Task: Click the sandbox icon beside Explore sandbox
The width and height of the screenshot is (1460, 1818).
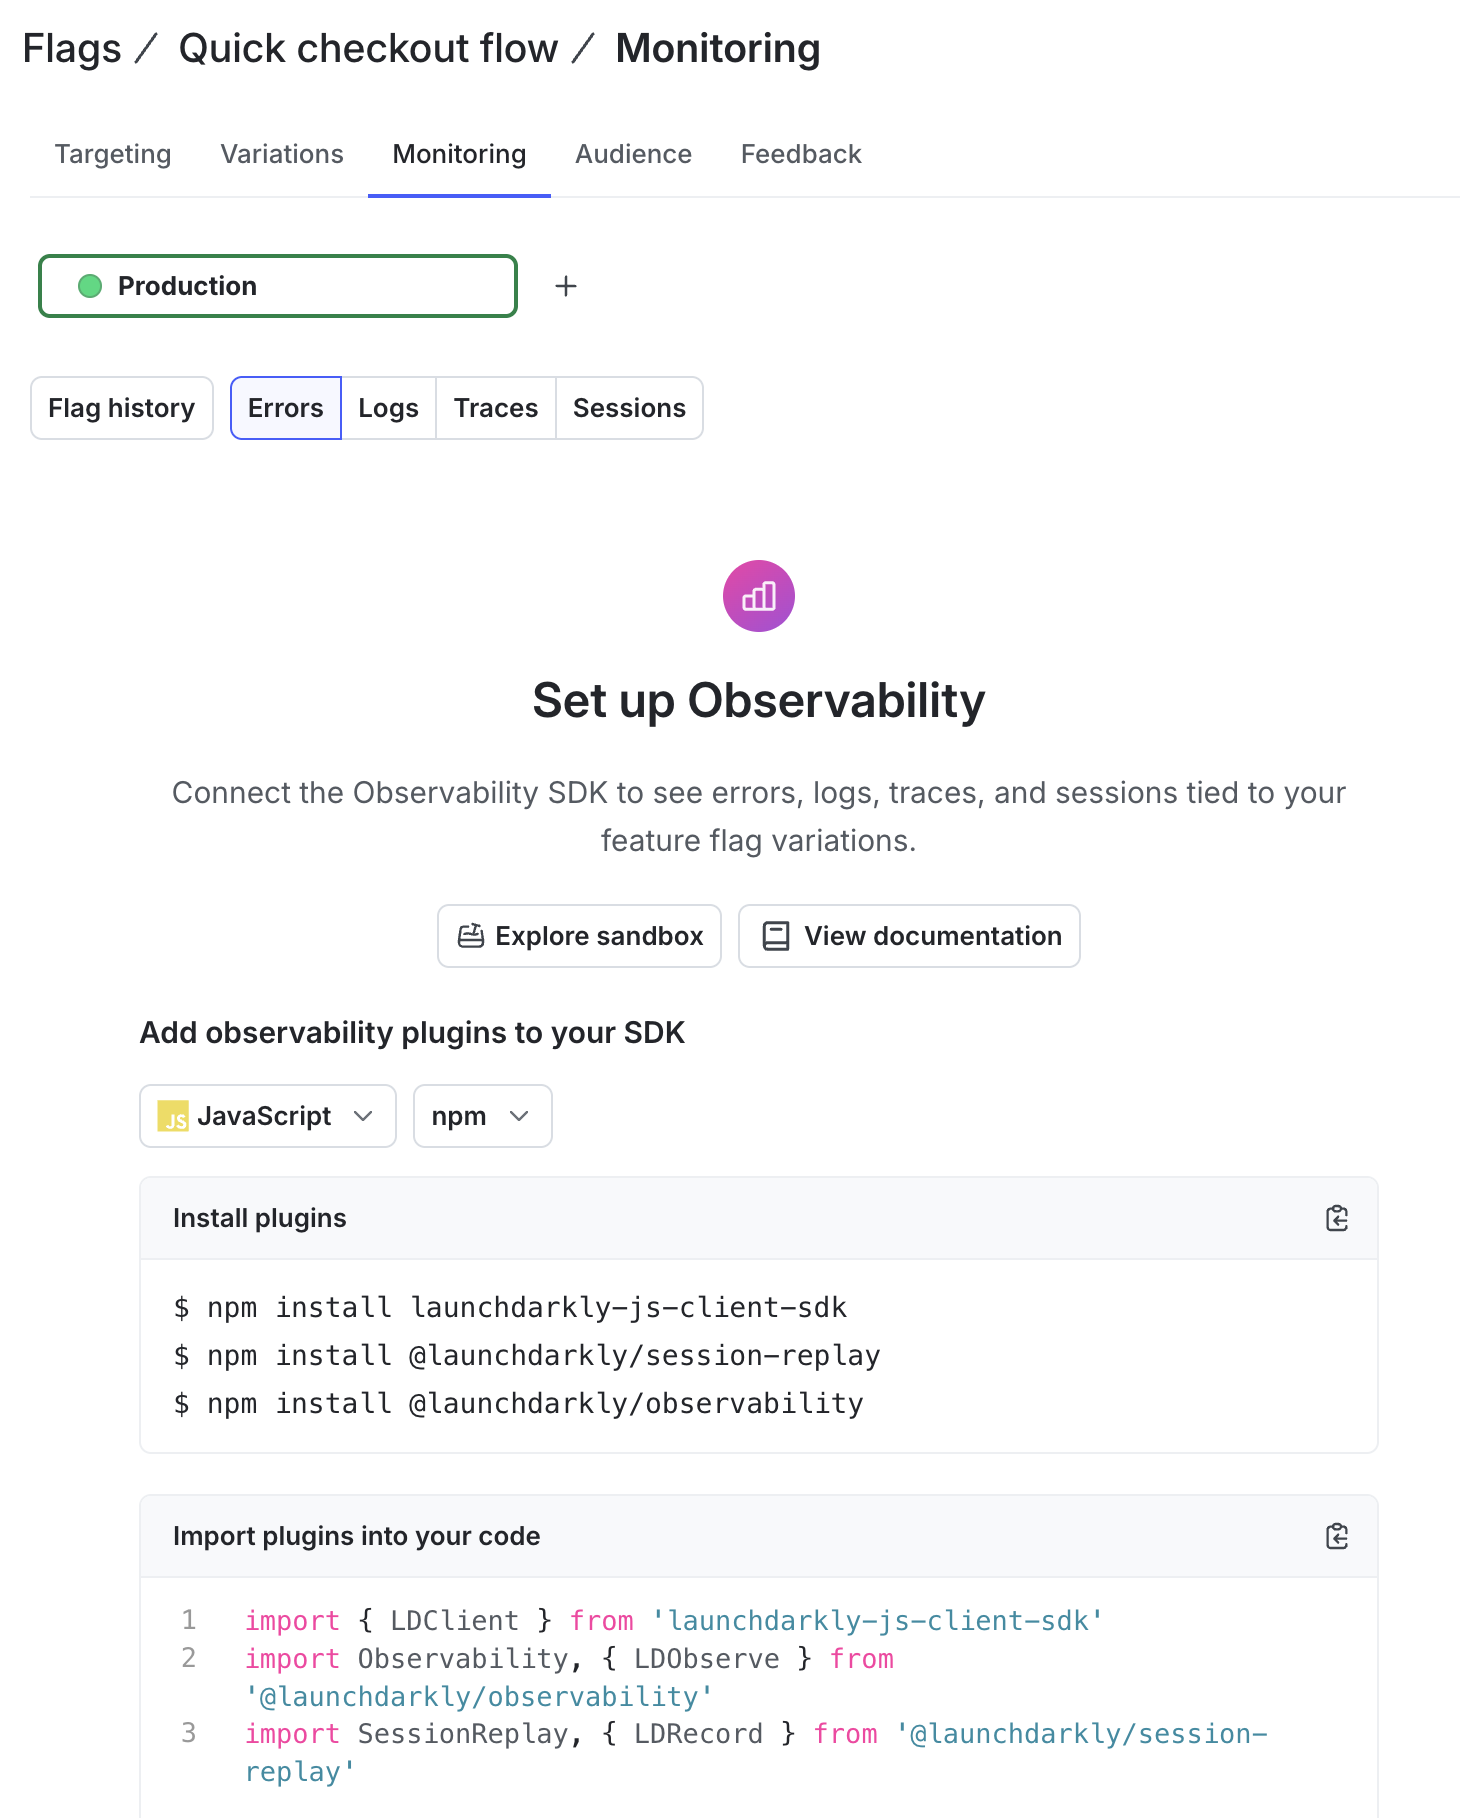Action: point(471,935)
